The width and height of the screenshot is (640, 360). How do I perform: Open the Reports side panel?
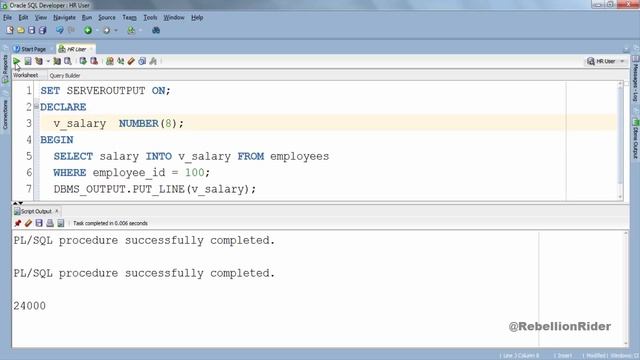(5, 69)
